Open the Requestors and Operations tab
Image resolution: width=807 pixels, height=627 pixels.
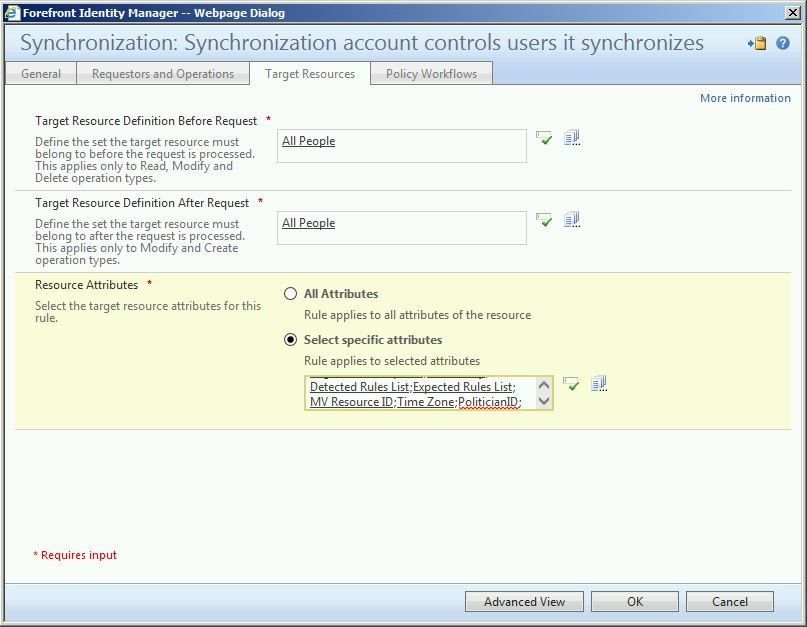tap(163, 74)
